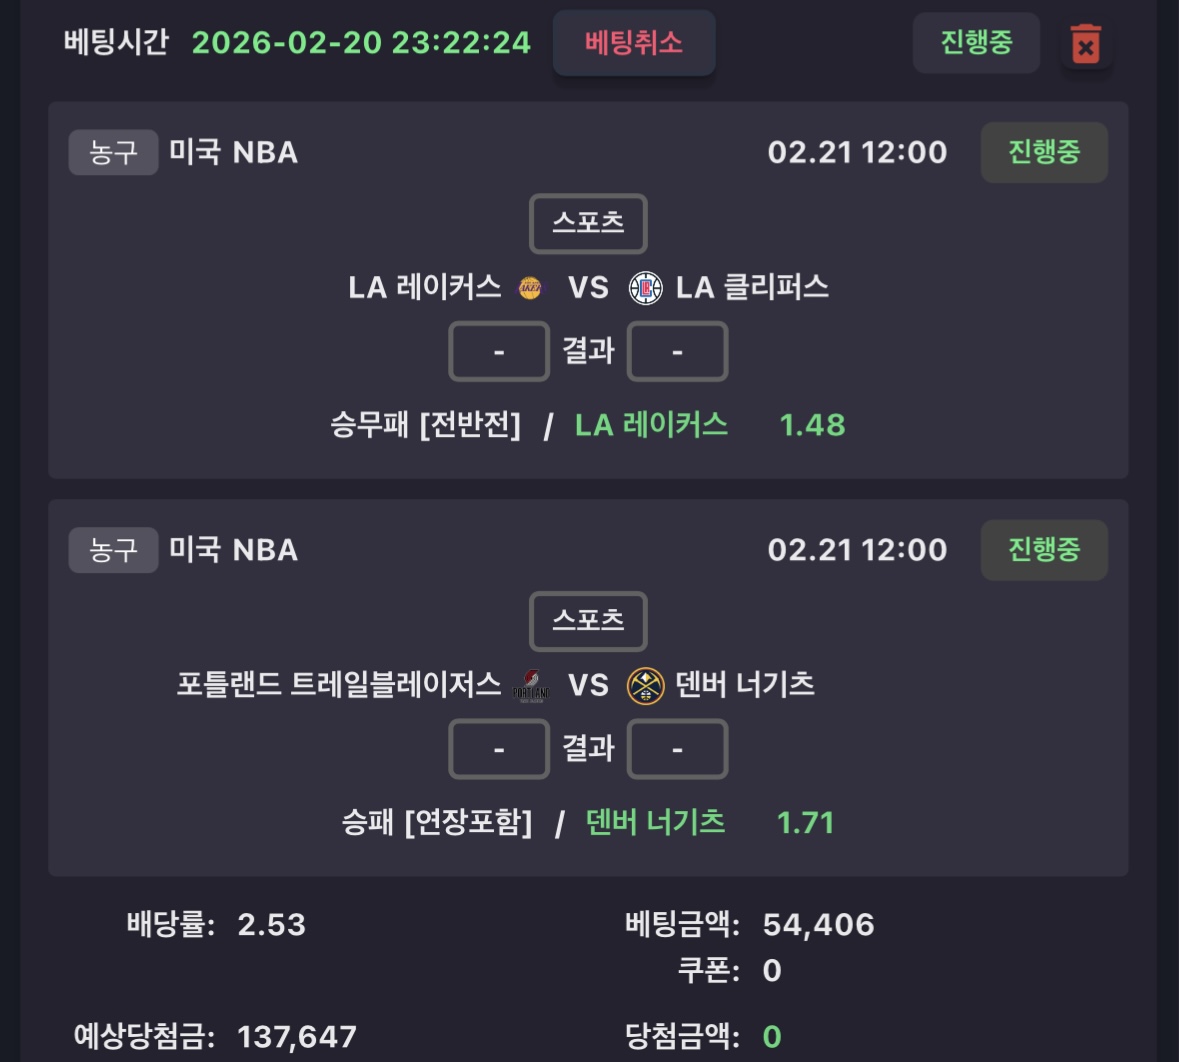Click the top 진행중 status button
The image size is (1179, 1062).
click(976, 42)
